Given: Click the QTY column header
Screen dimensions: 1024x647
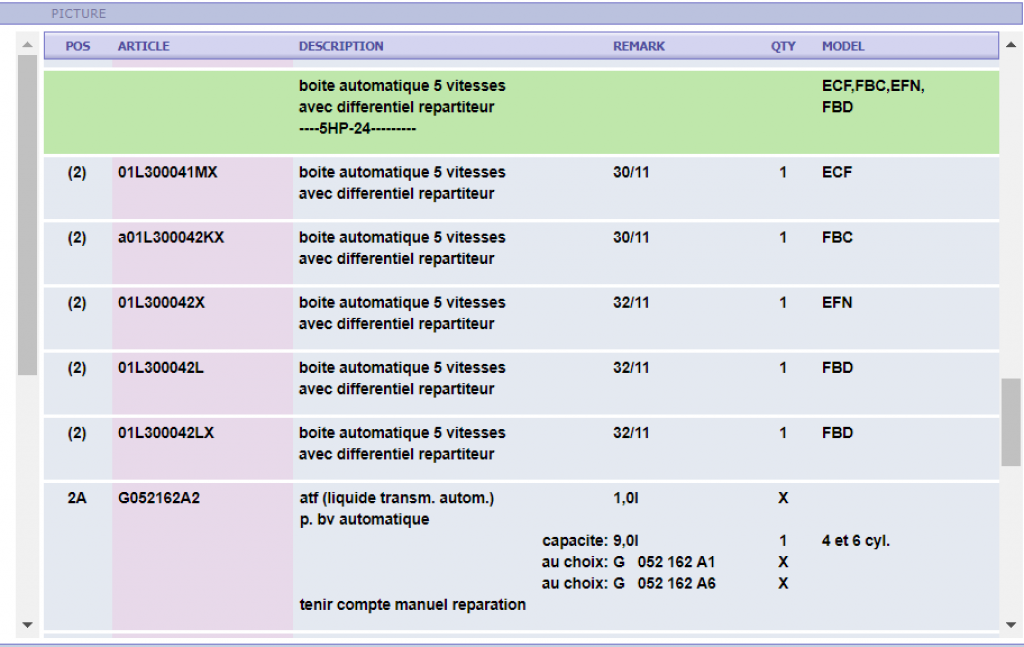Looking at the screenshot, I should pyautogui.click(x=783, y=46).
